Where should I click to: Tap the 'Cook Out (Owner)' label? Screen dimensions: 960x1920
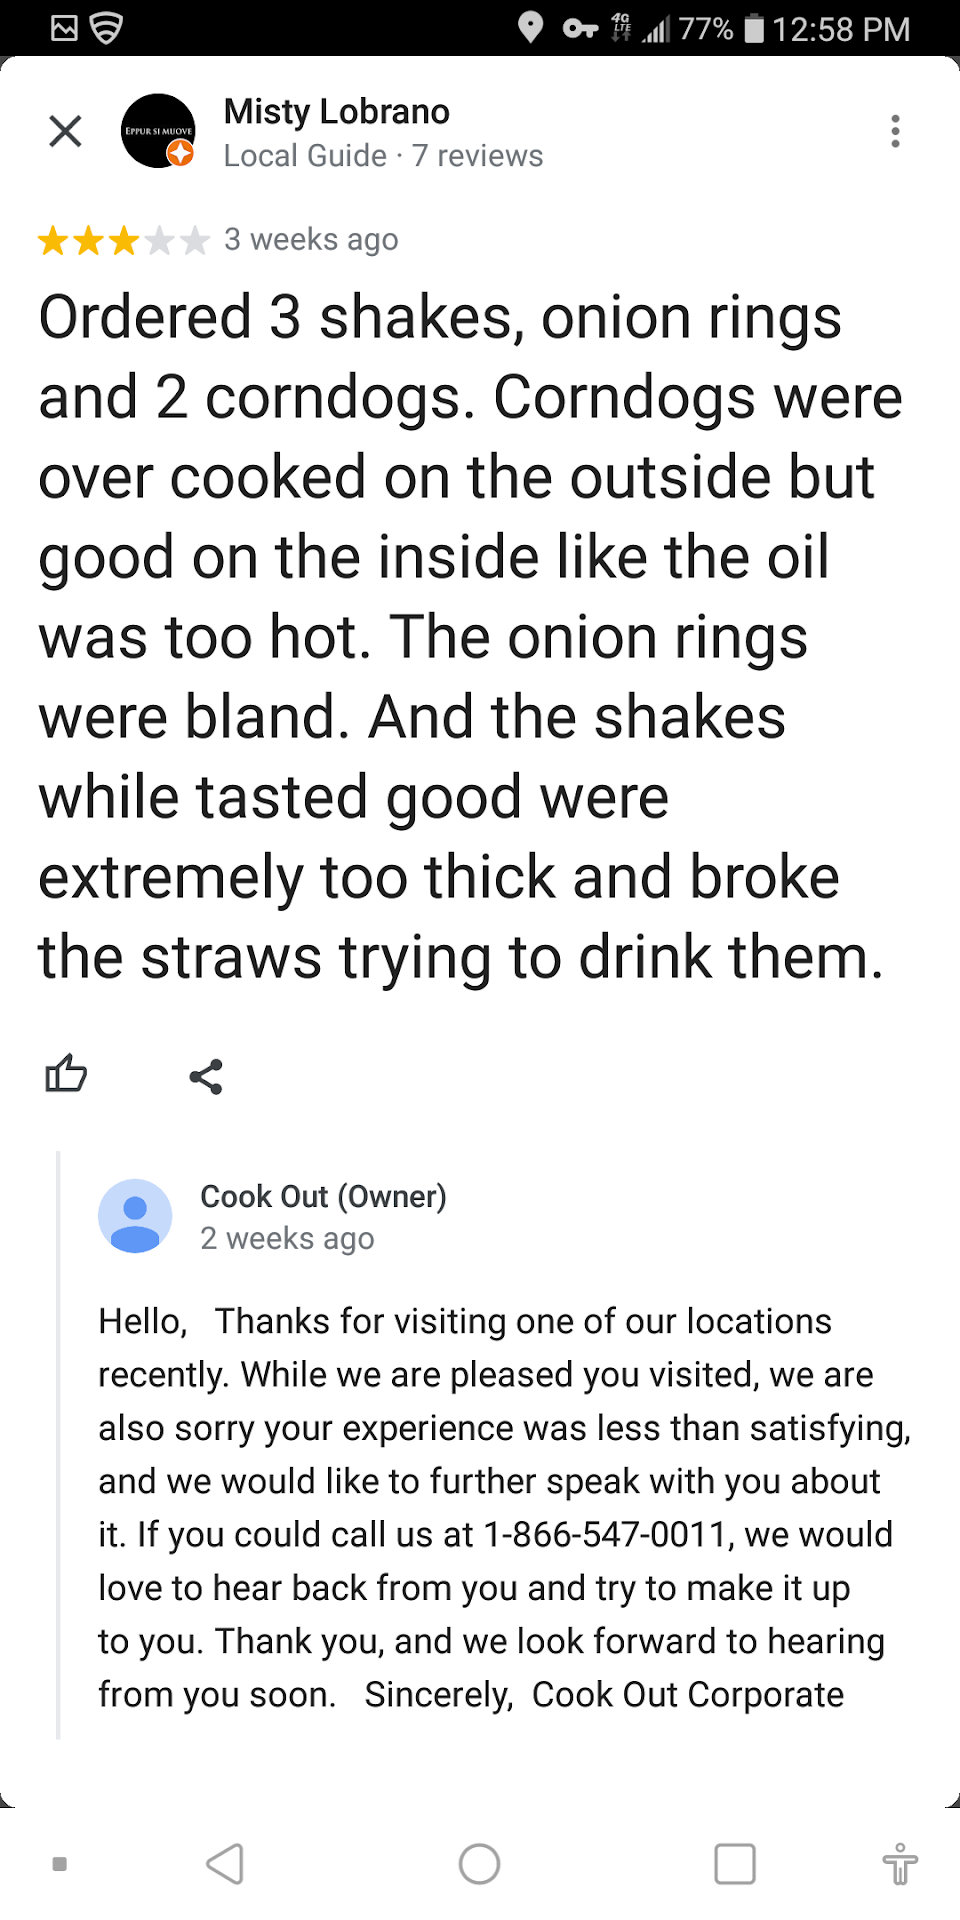click(x=323, y=1196)
